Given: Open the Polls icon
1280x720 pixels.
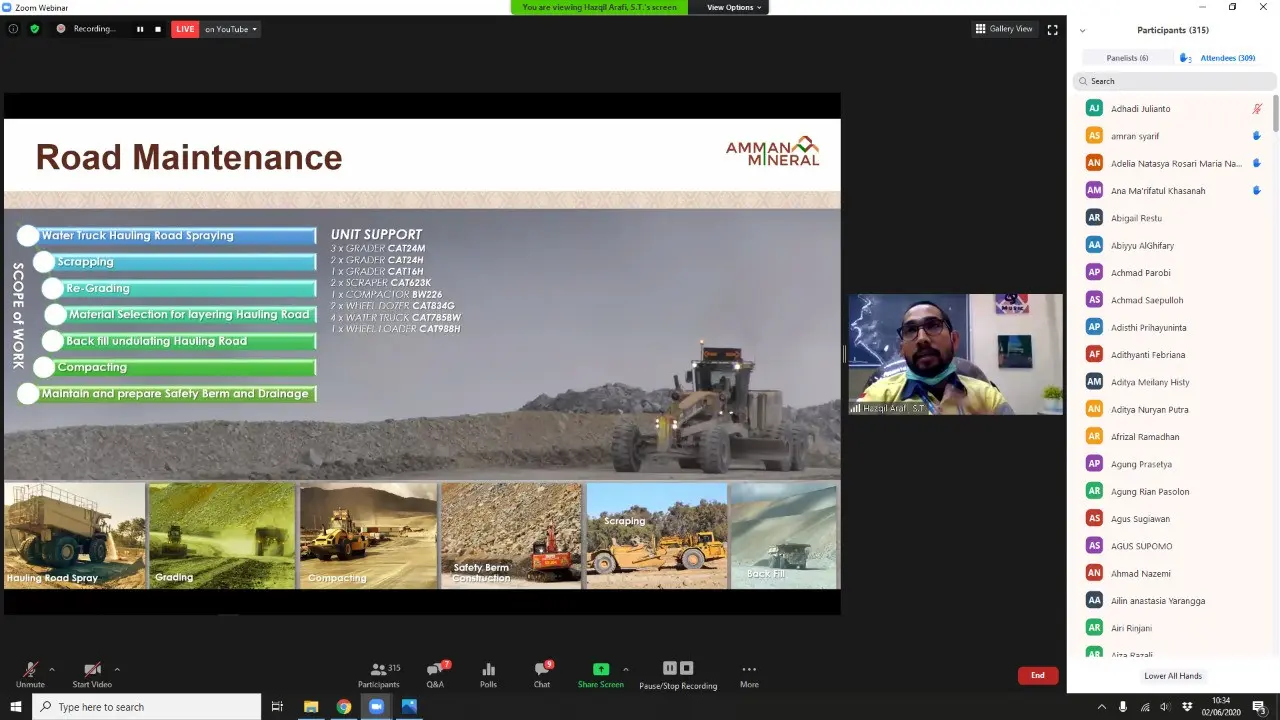Looking at the screenshot, I should click(488, 669).
